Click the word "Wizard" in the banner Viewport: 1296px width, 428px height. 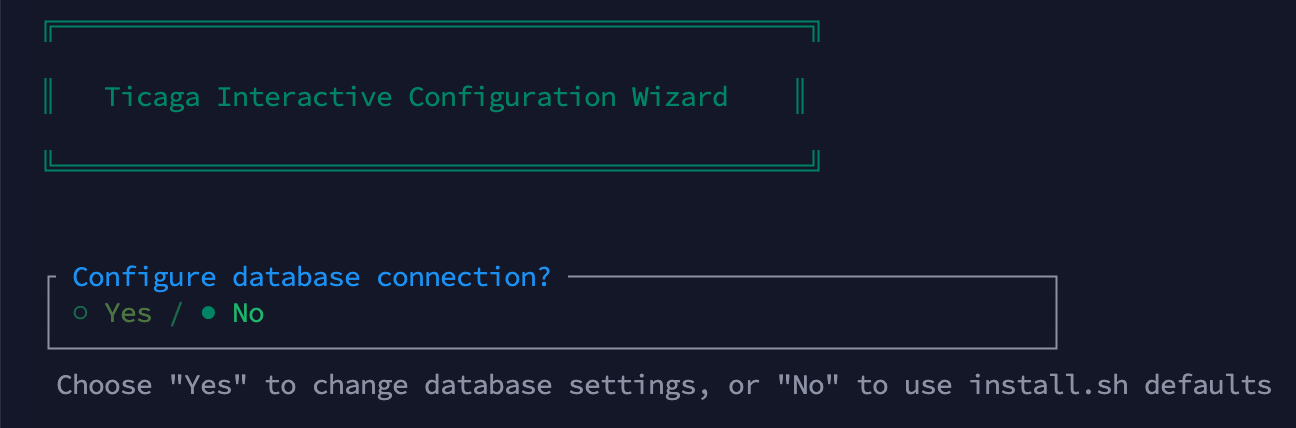[x=680, y=97]
